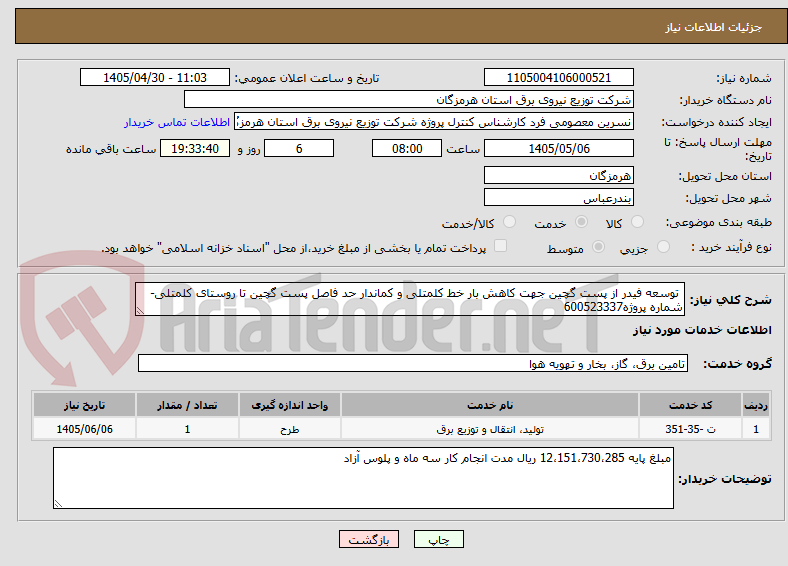This screenshot has width=788, height=566.
Task: Click the بازگشت (back) button
Action: click(x=369, y=539)
